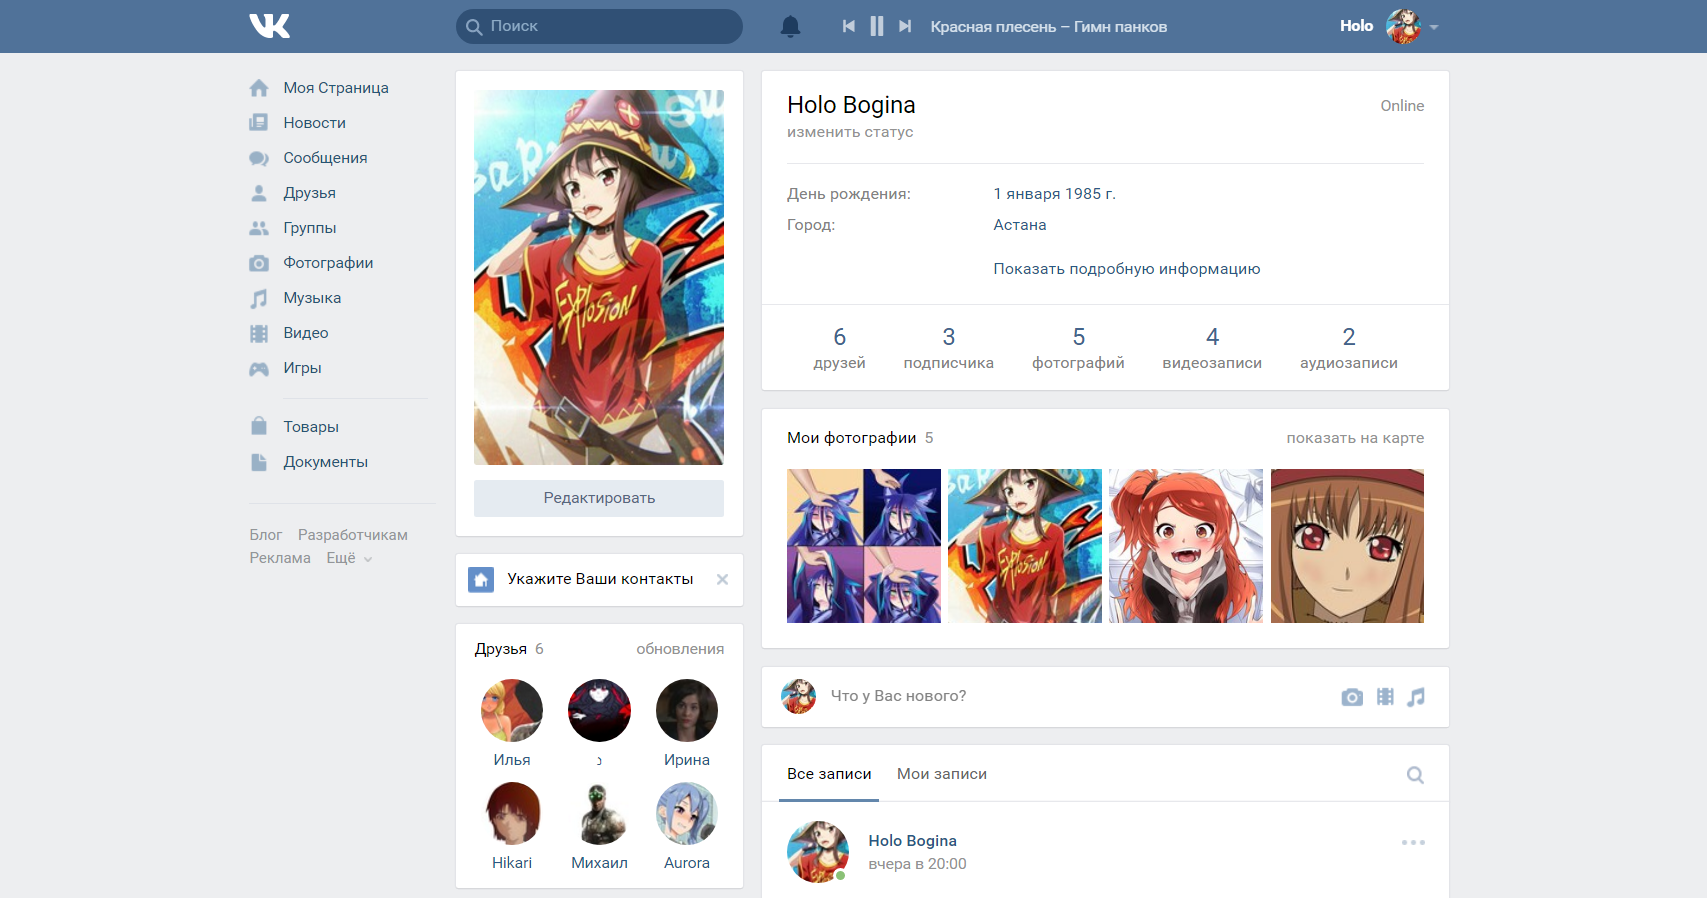Open the three-dot menu on the post
Image resolution: width=1707 pixels, height=898 pixels.
coord(1413,843)
